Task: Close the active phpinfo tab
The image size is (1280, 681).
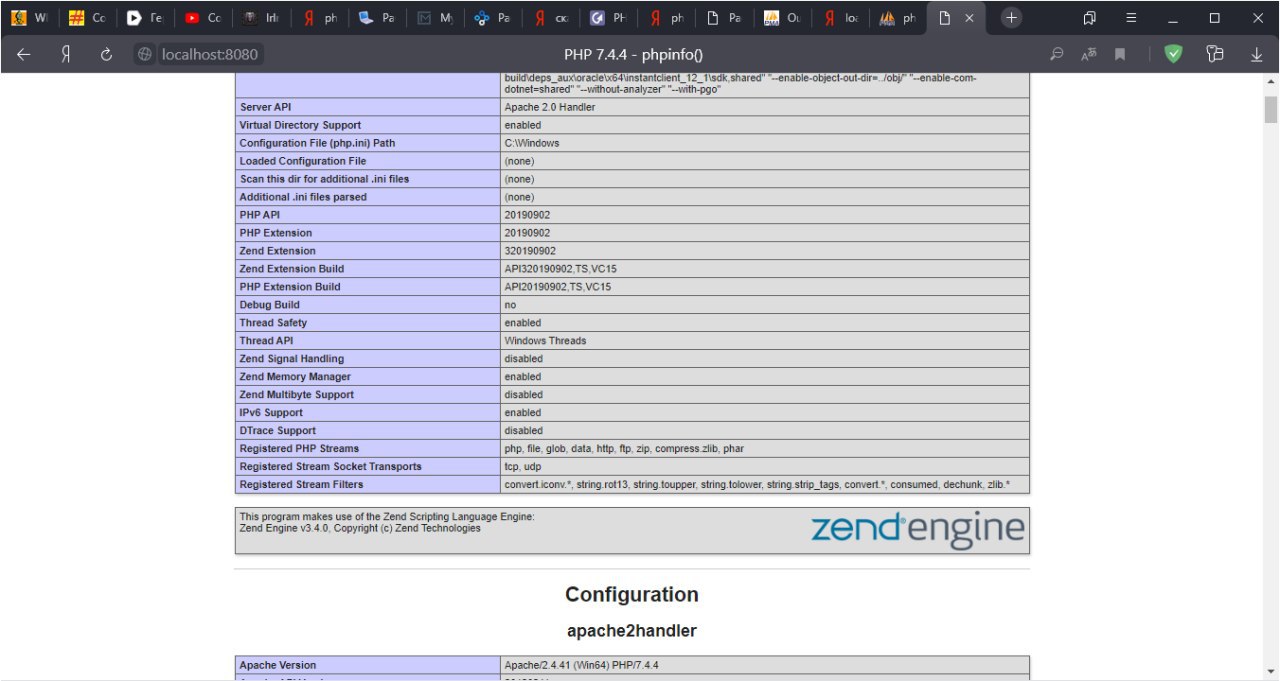Action: [969, 18]
